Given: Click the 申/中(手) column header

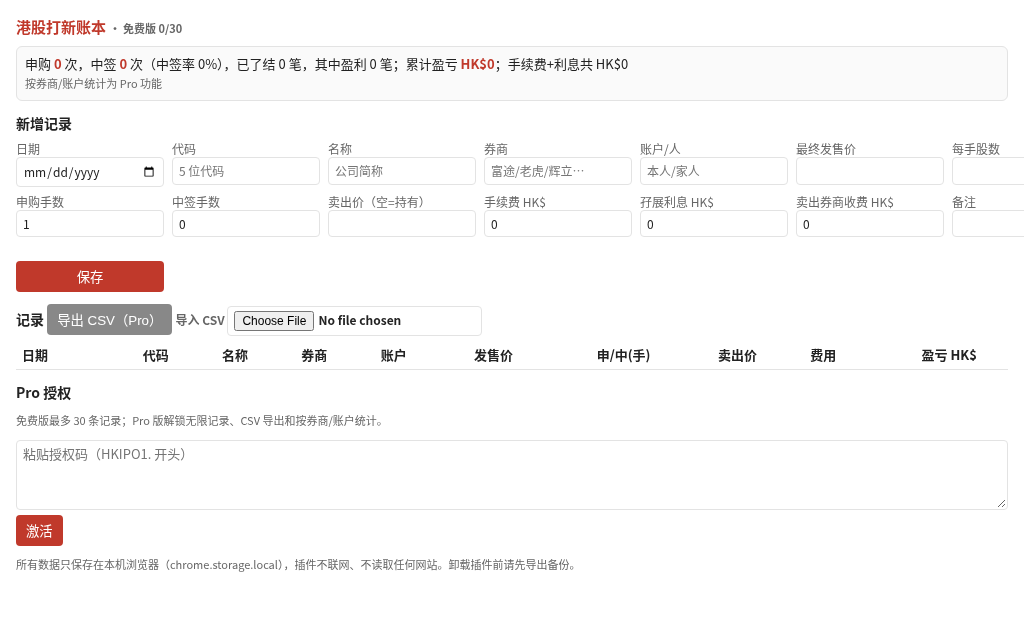Looking at the screenshot, I should (623, 355).
